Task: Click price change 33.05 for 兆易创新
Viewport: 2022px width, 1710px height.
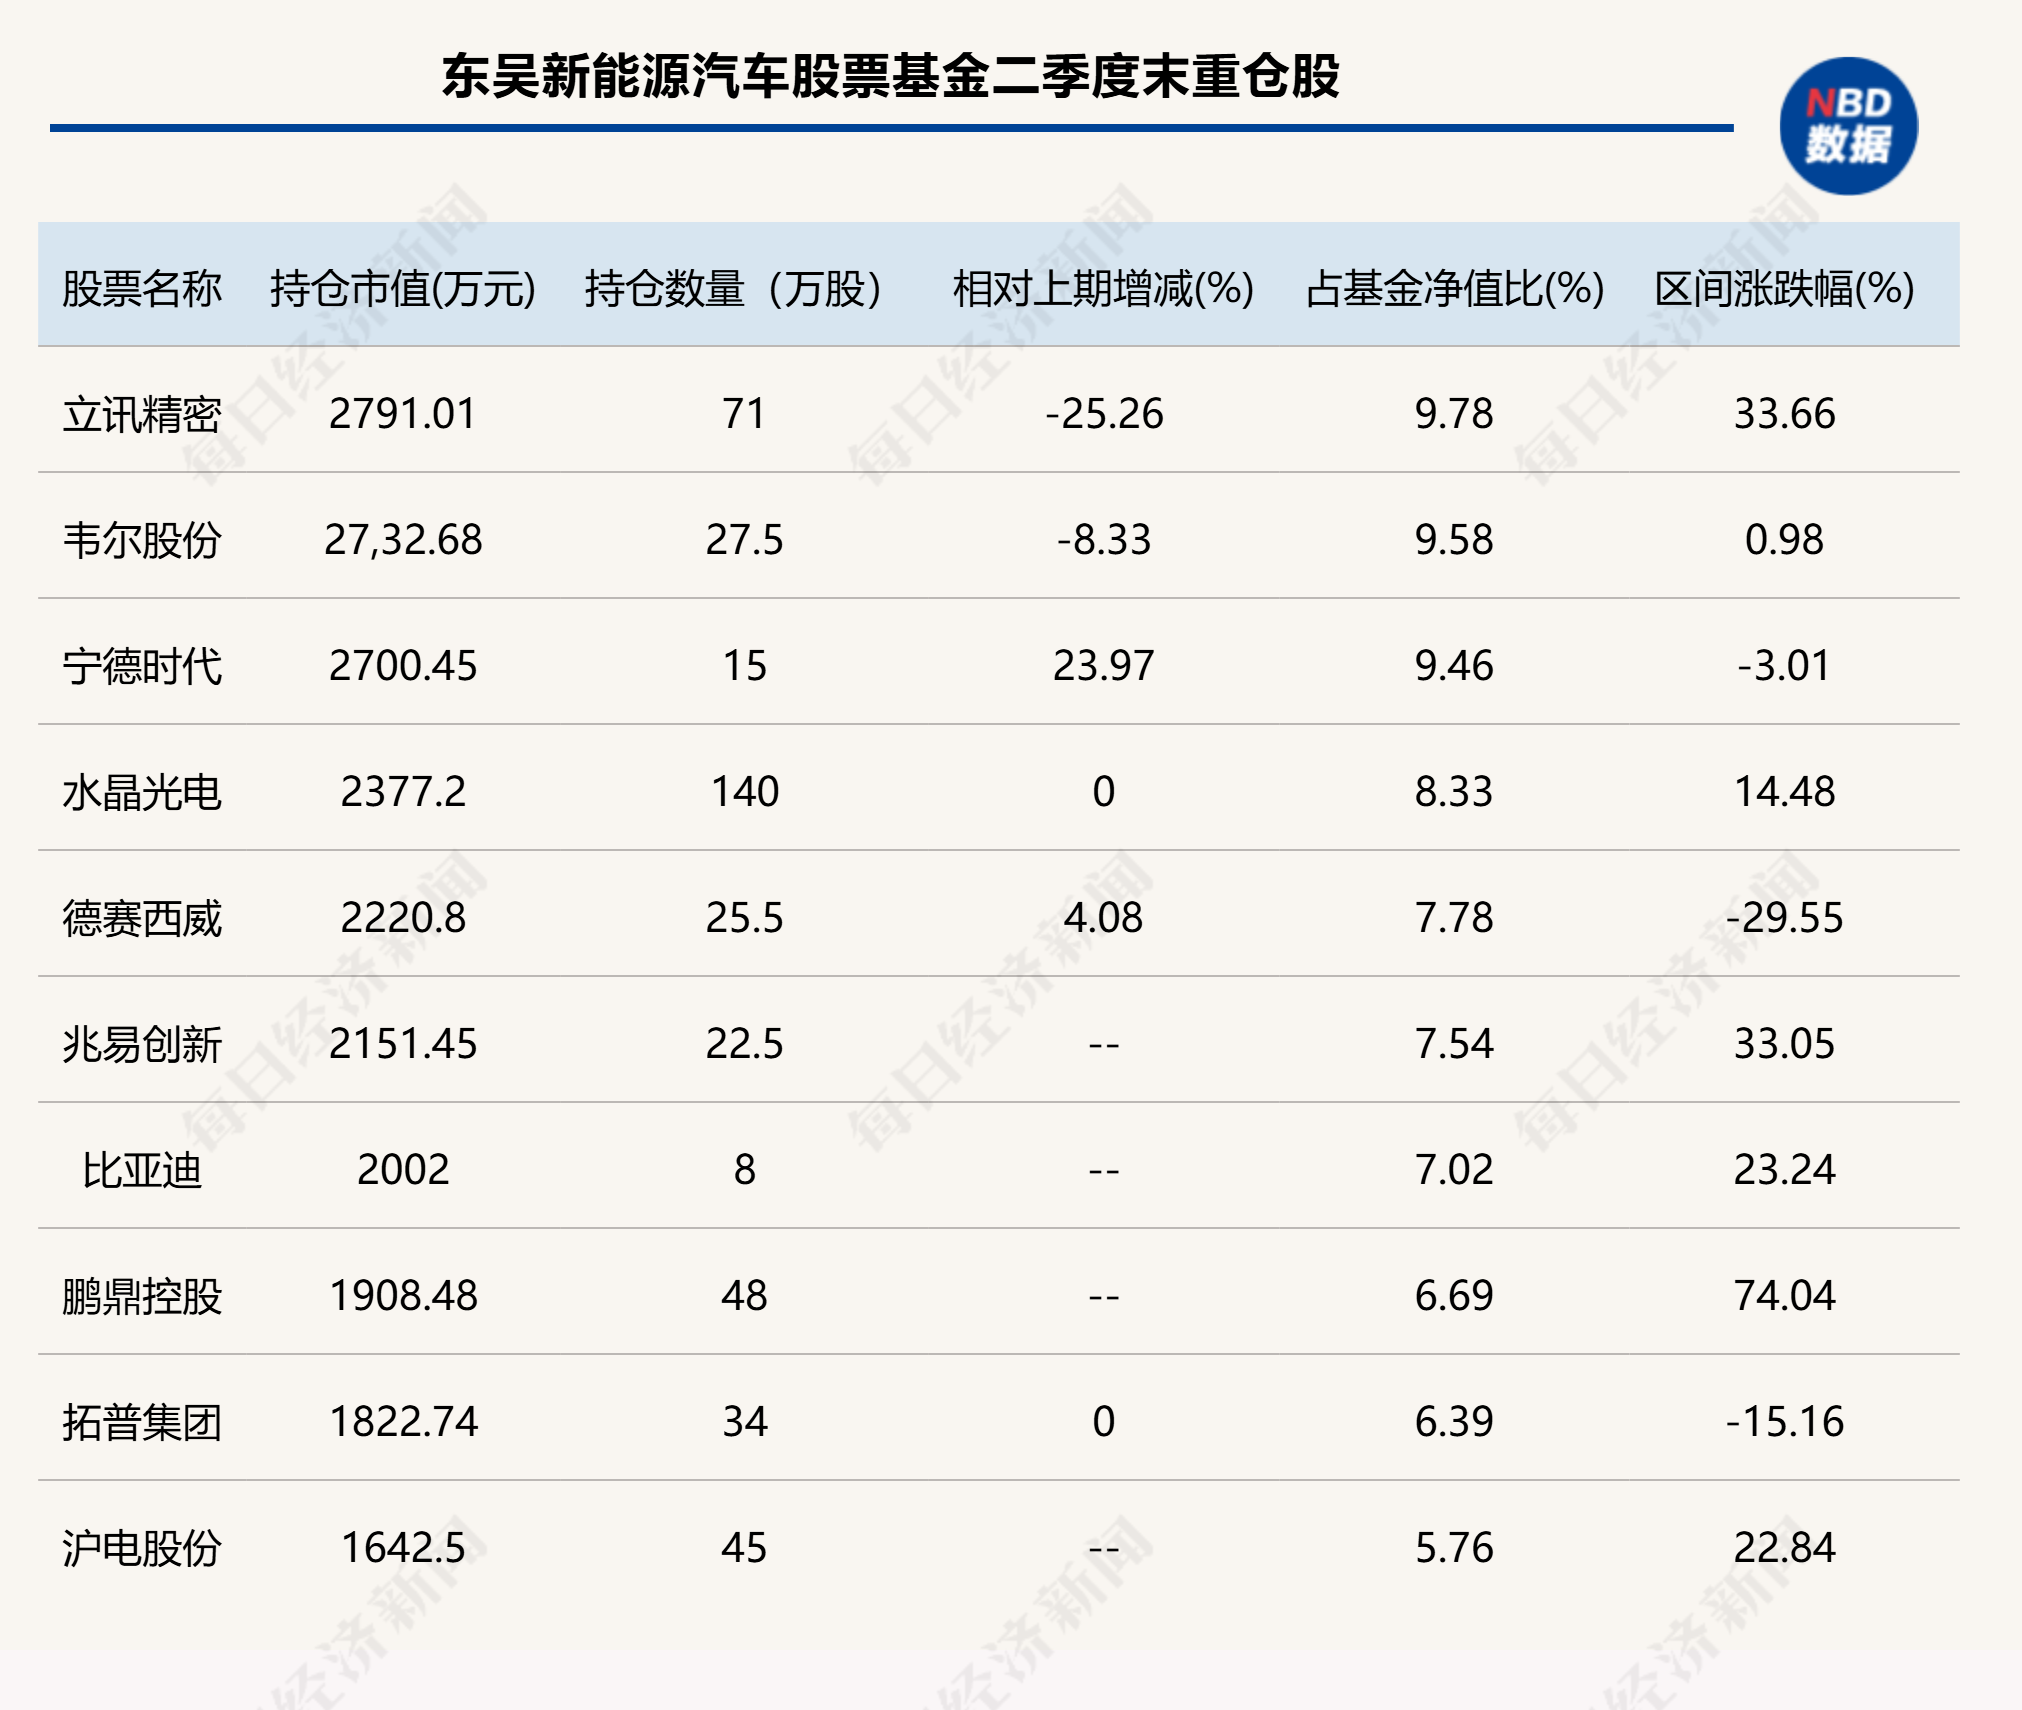Action: coord(1785,1044)
